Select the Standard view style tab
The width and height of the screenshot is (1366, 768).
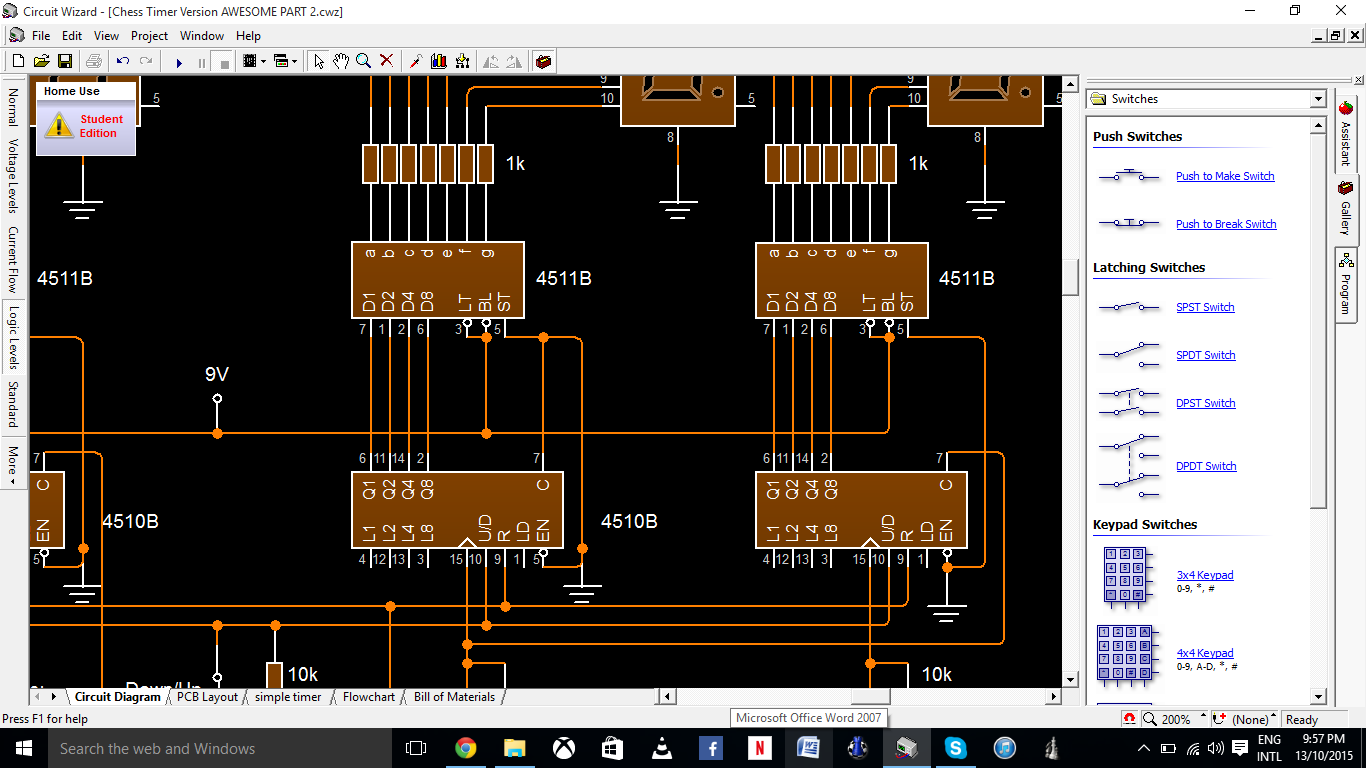[x=13, y=404]
